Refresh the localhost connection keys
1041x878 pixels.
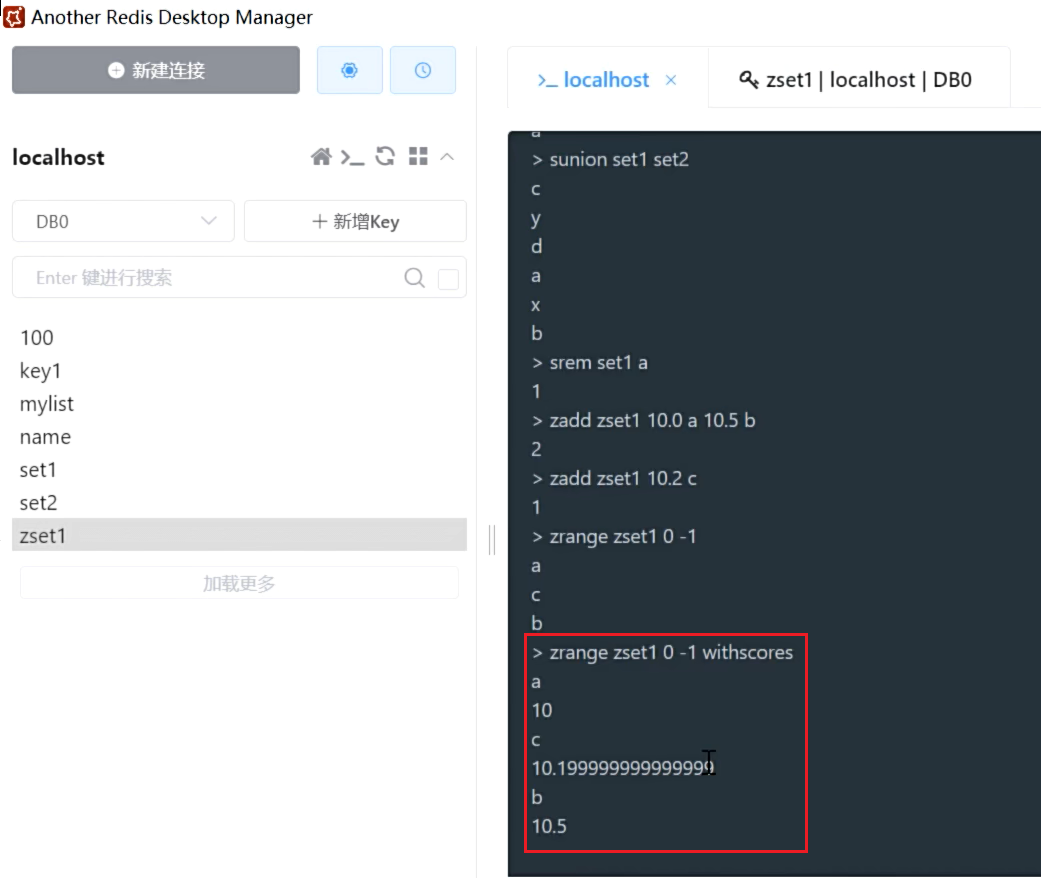click(x=385, y=157)
